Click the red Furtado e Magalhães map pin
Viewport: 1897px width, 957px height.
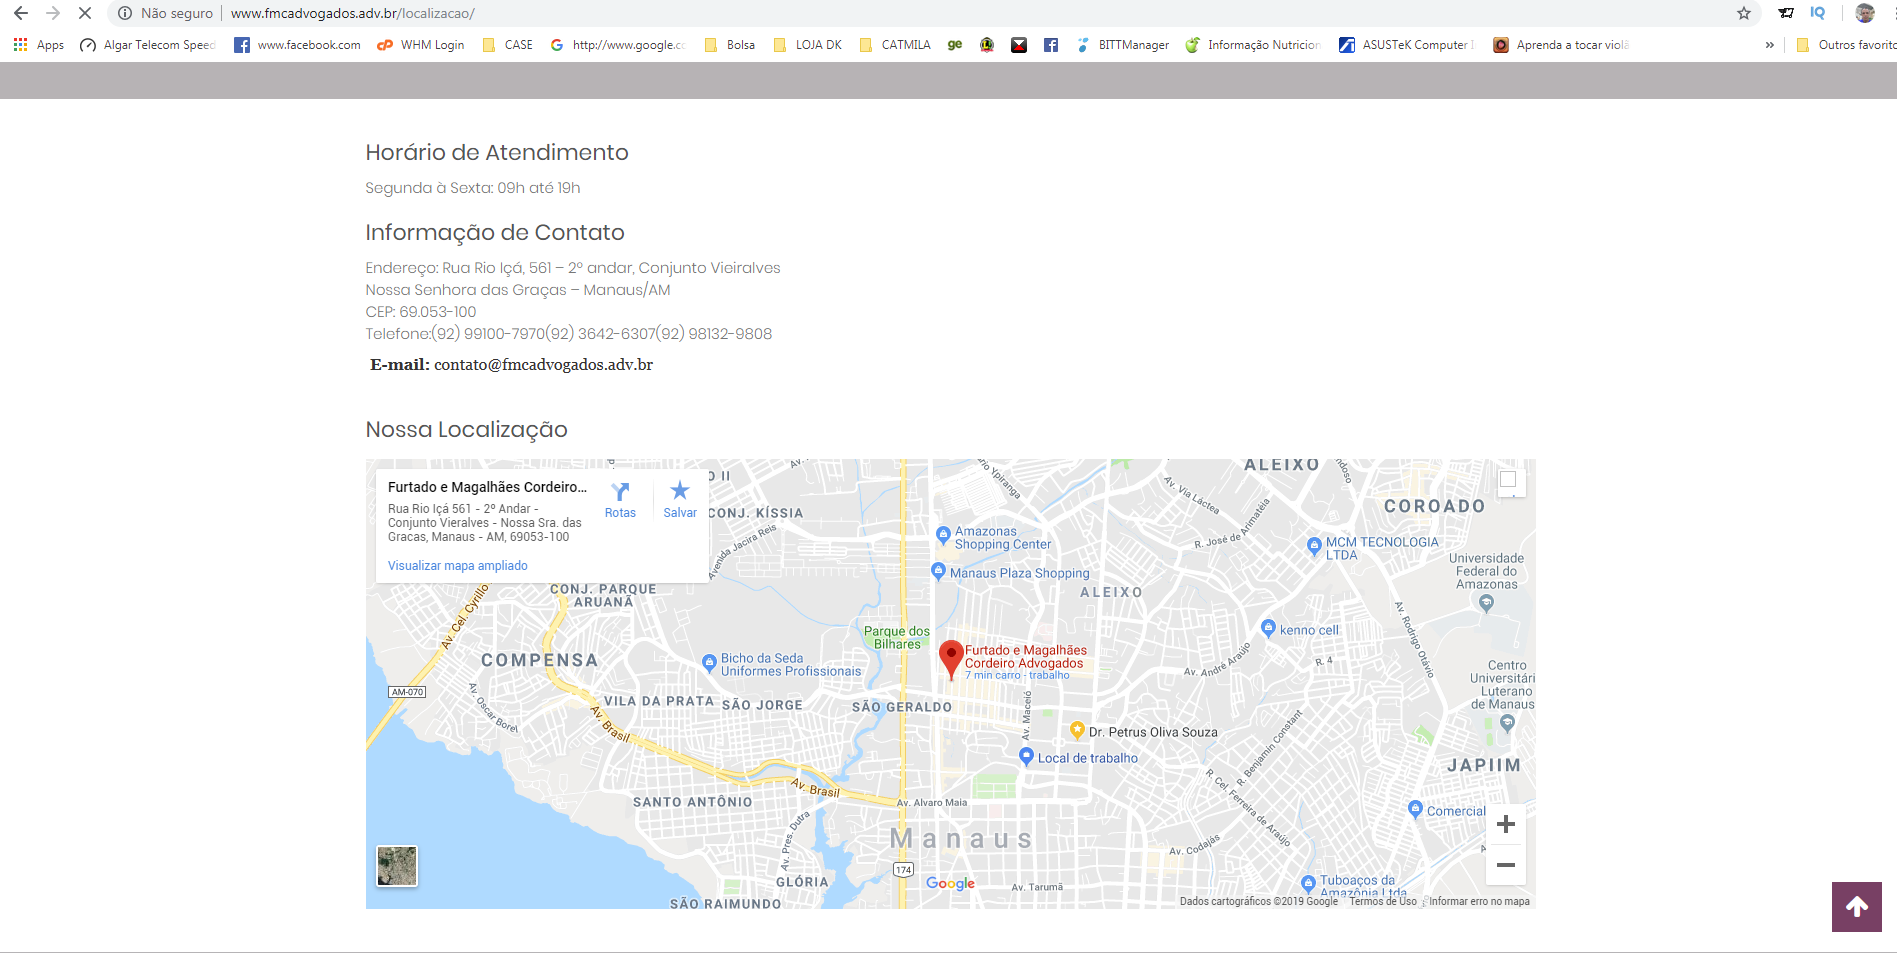951,658
